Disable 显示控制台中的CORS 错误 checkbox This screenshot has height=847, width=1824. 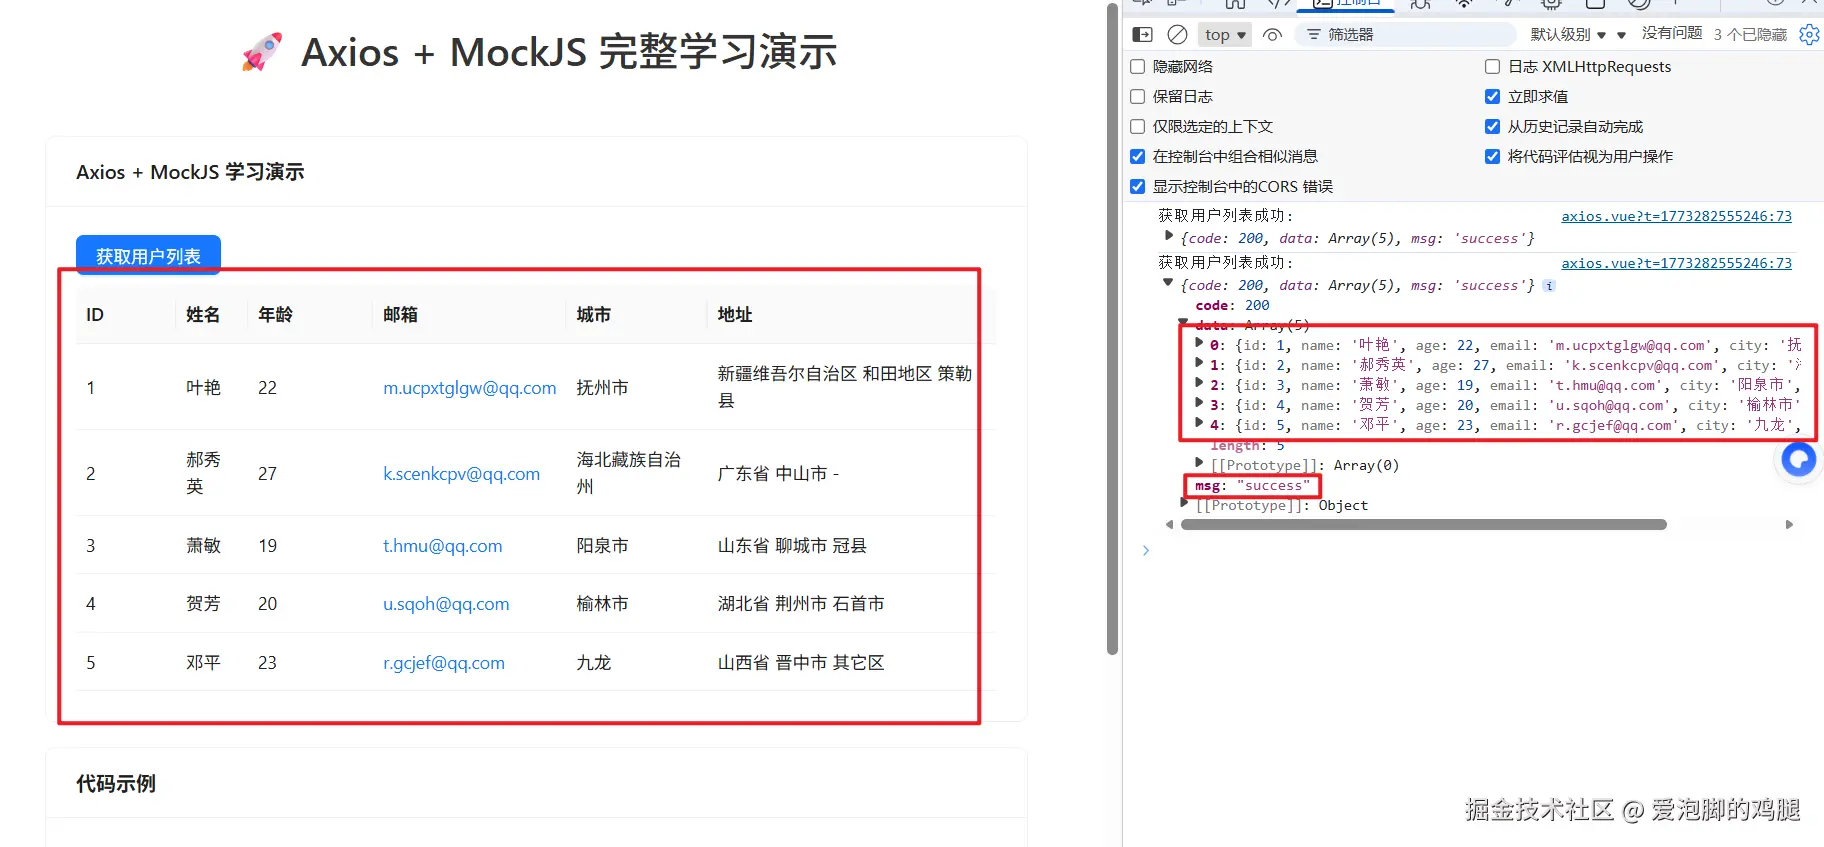point(1137,187)
